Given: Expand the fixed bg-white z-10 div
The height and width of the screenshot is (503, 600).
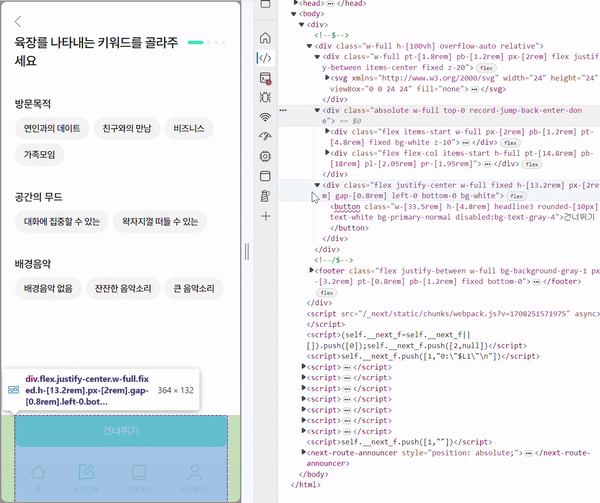Looking at the screenshot, I should pyautogui.click(x=327, y=131).
